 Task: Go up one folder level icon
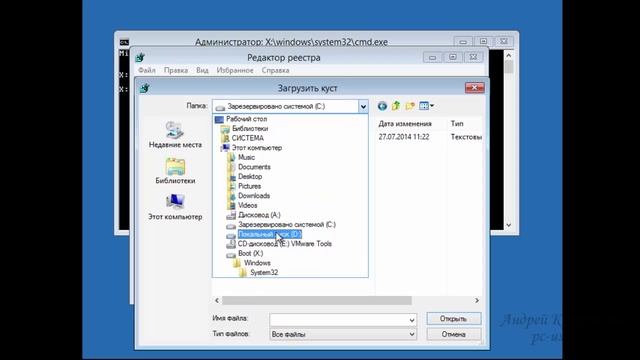tap(396, 106)
